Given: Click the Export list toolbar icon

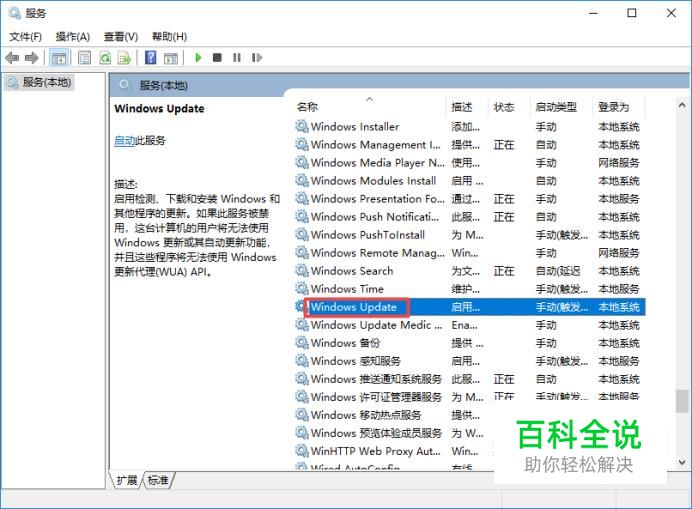Looking at the screenshot, I should [125, 58].
